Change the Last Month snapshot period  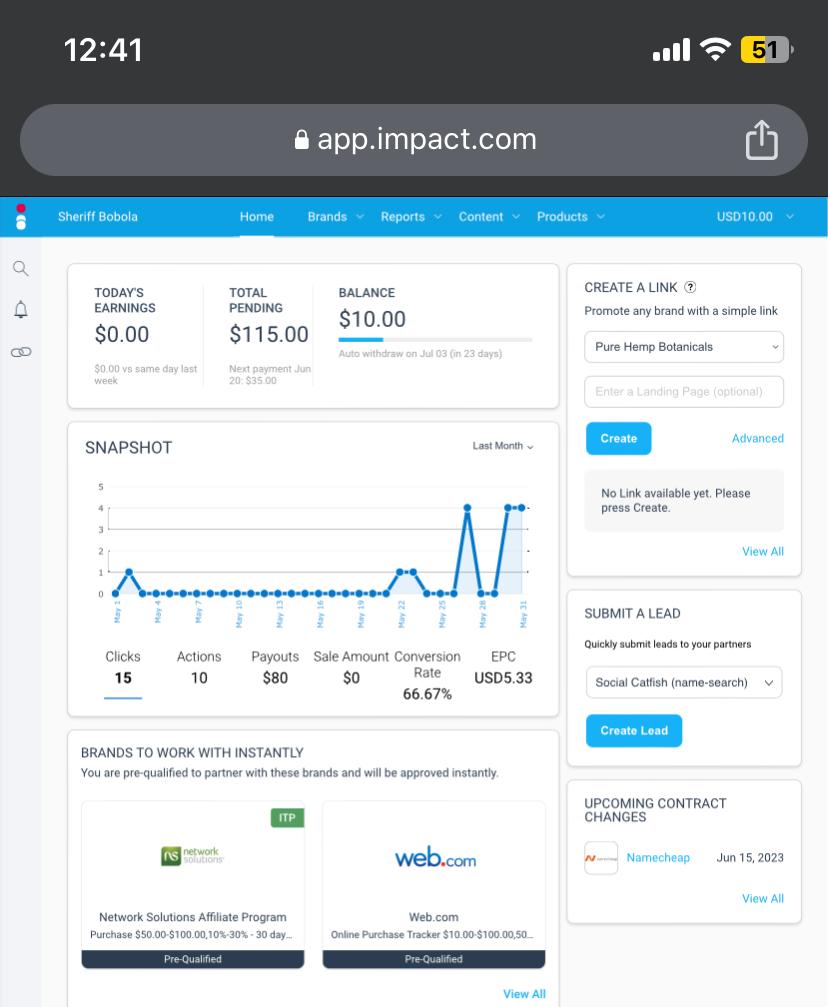[503, 446]
